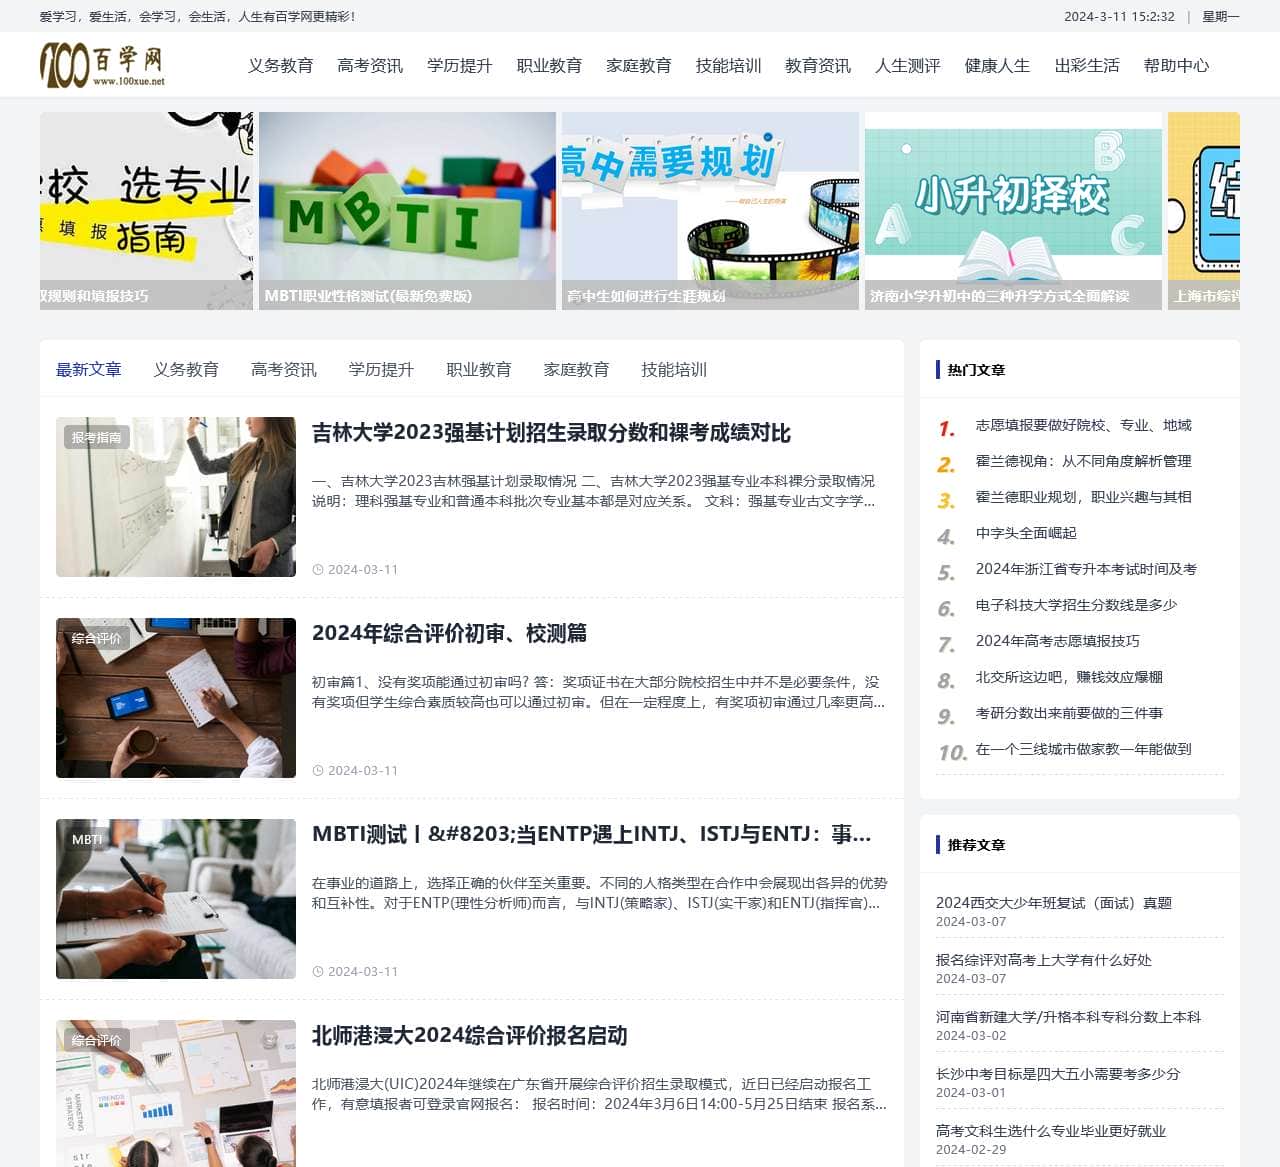This screenshot has height=1167, width=1280.
Task: Switch to the 高考资讯 article tab
Action: [283, 369]
